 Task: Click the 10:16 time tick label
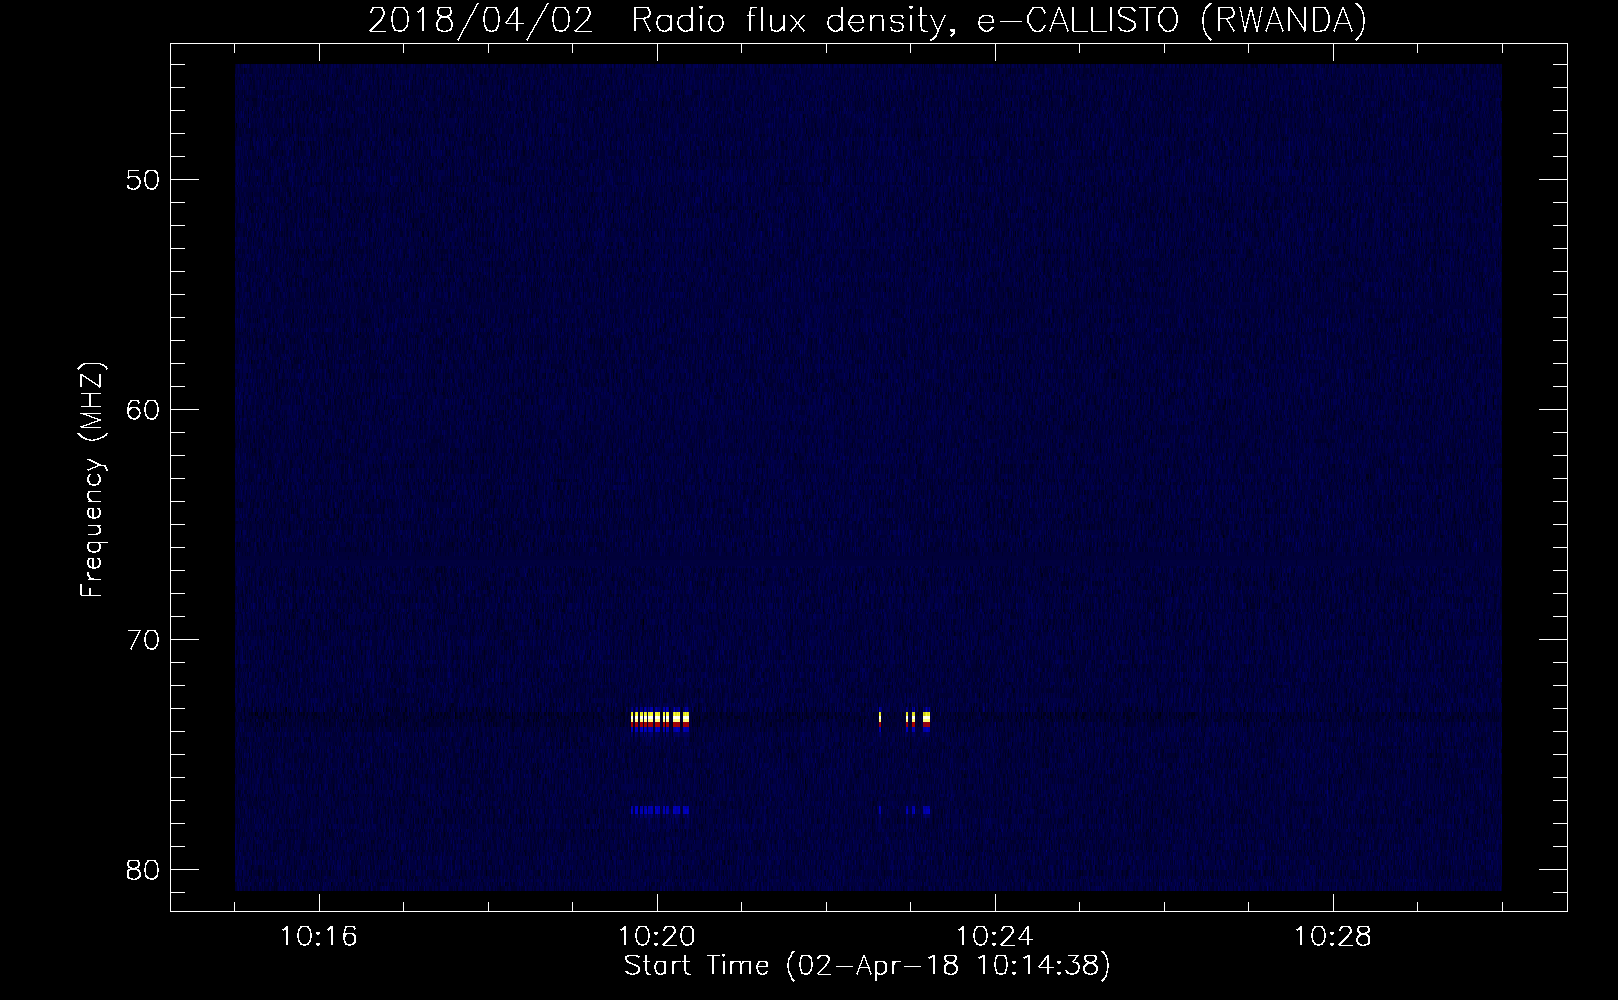319,937
